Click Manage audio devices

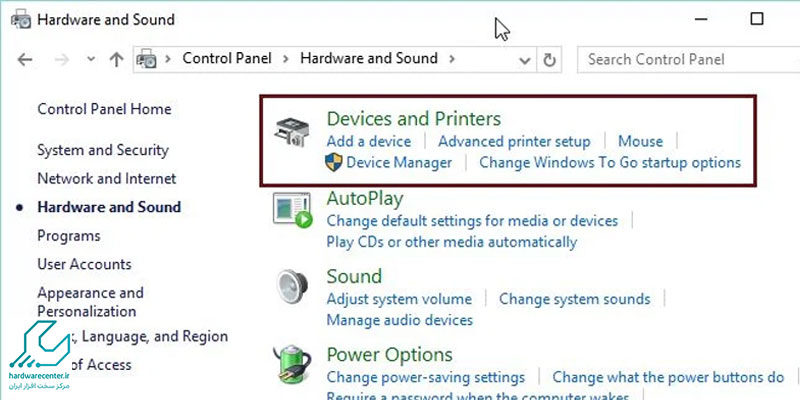point(399,320)
